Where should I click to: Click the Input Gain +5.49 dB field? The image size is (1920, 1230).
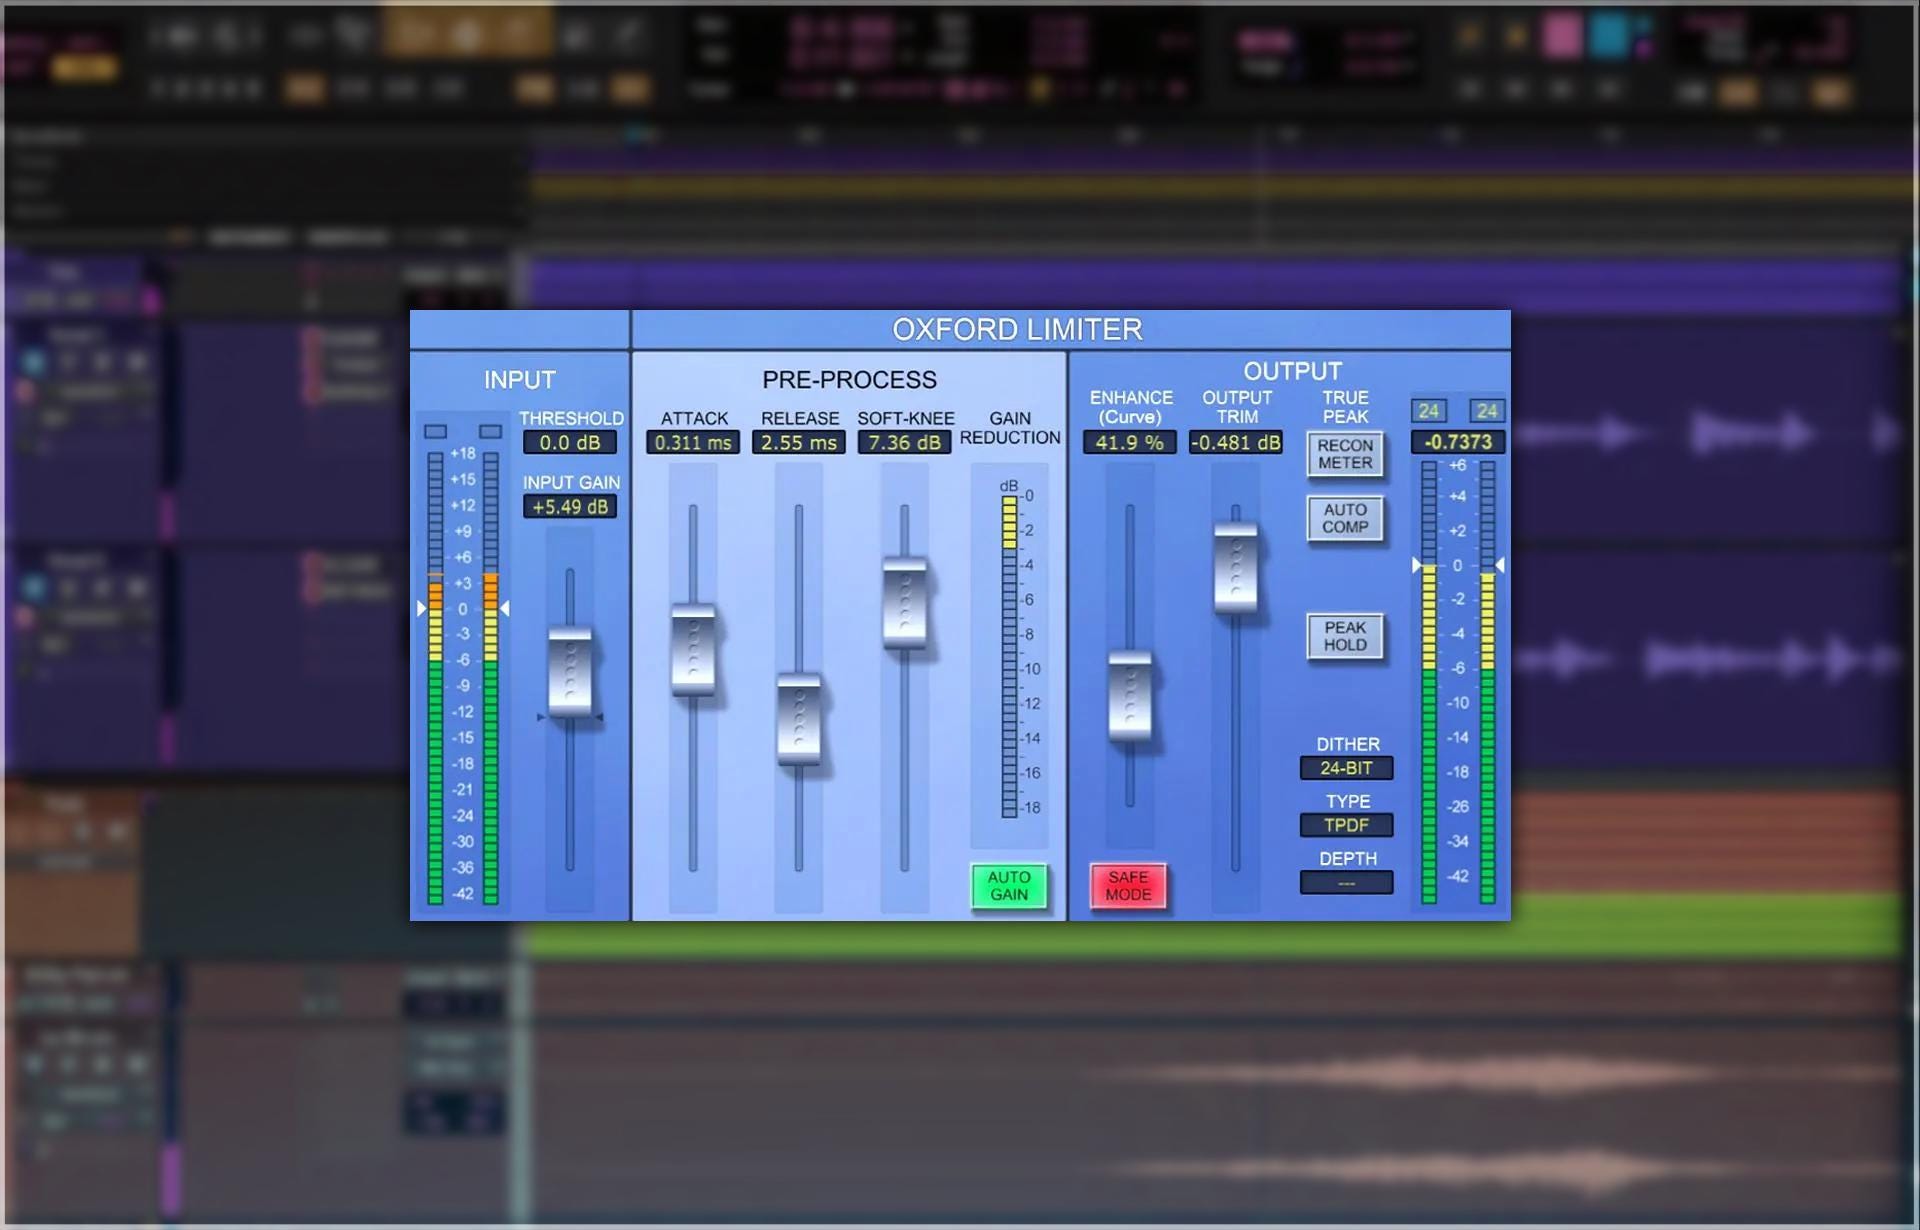click(x=570, y=506)
